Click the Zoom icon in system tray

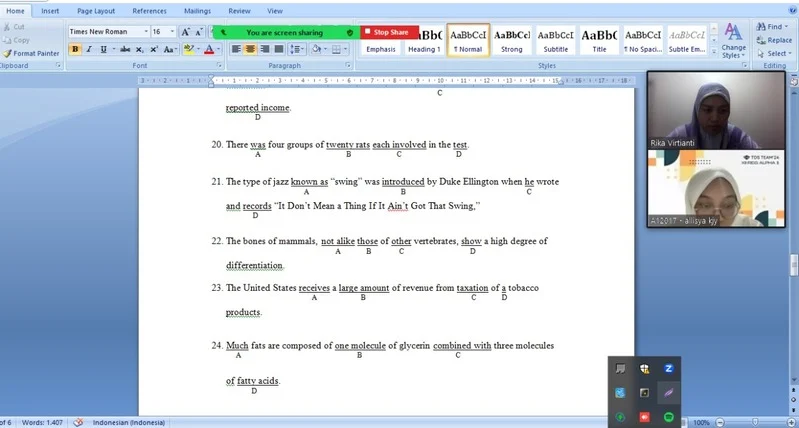pyautogui.click(x=667, y=369)
